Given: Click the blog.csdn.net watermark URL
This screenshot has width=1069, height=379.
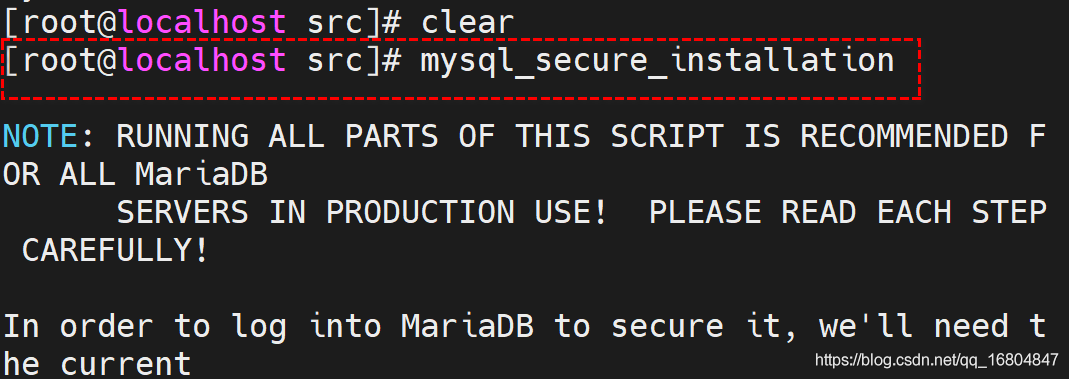Looking at the screenshot, I should [x=936, y=359].
